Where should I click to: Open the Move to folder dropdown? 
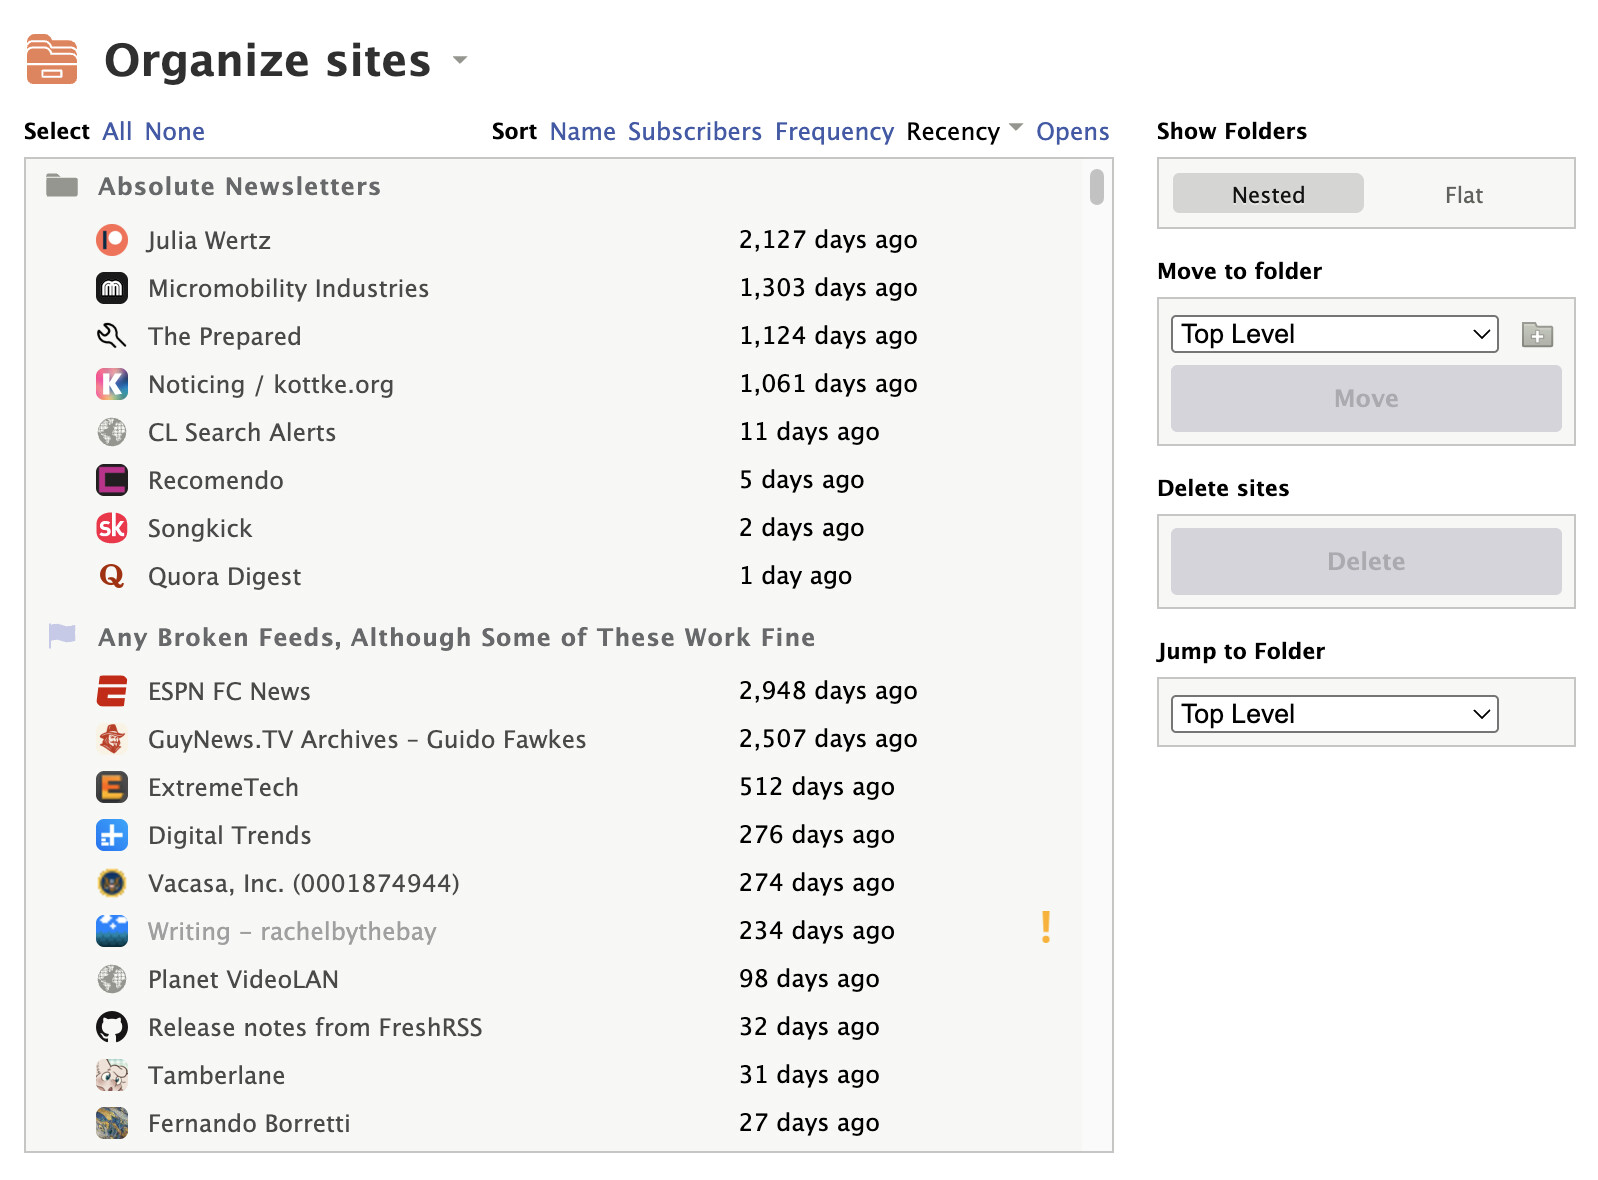(x=1334, y=334)
